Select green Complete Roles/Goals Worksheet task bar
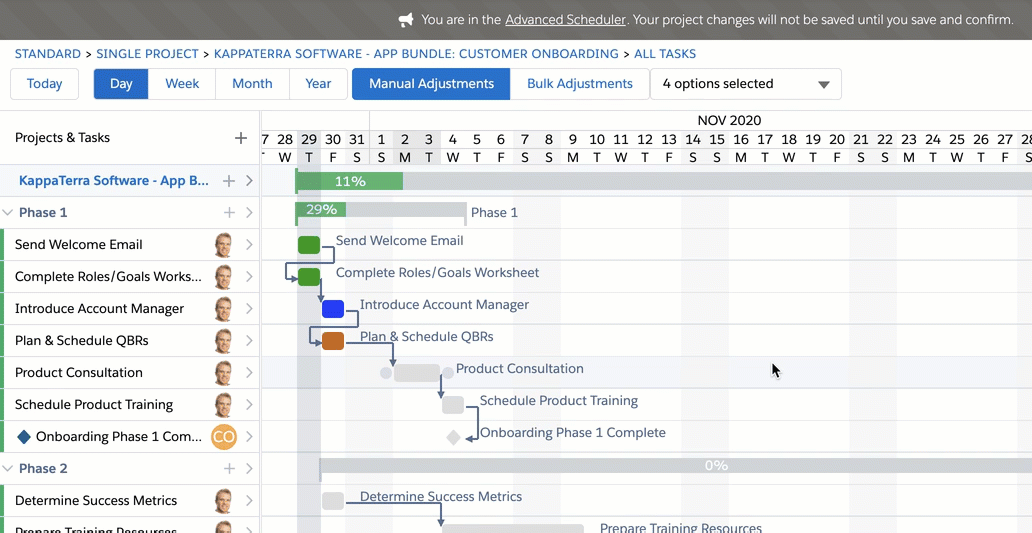Screen dimensions: 1032x533 coord(309,277)
